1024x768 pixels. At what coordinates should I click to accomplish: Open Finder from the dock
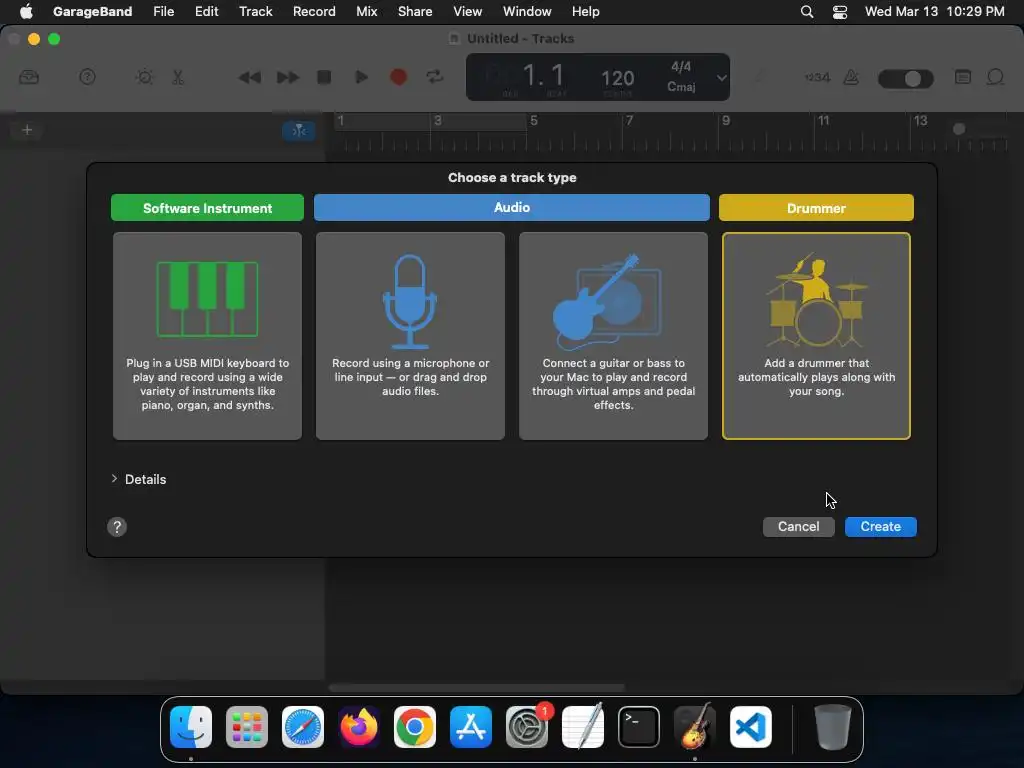(191, 727)
